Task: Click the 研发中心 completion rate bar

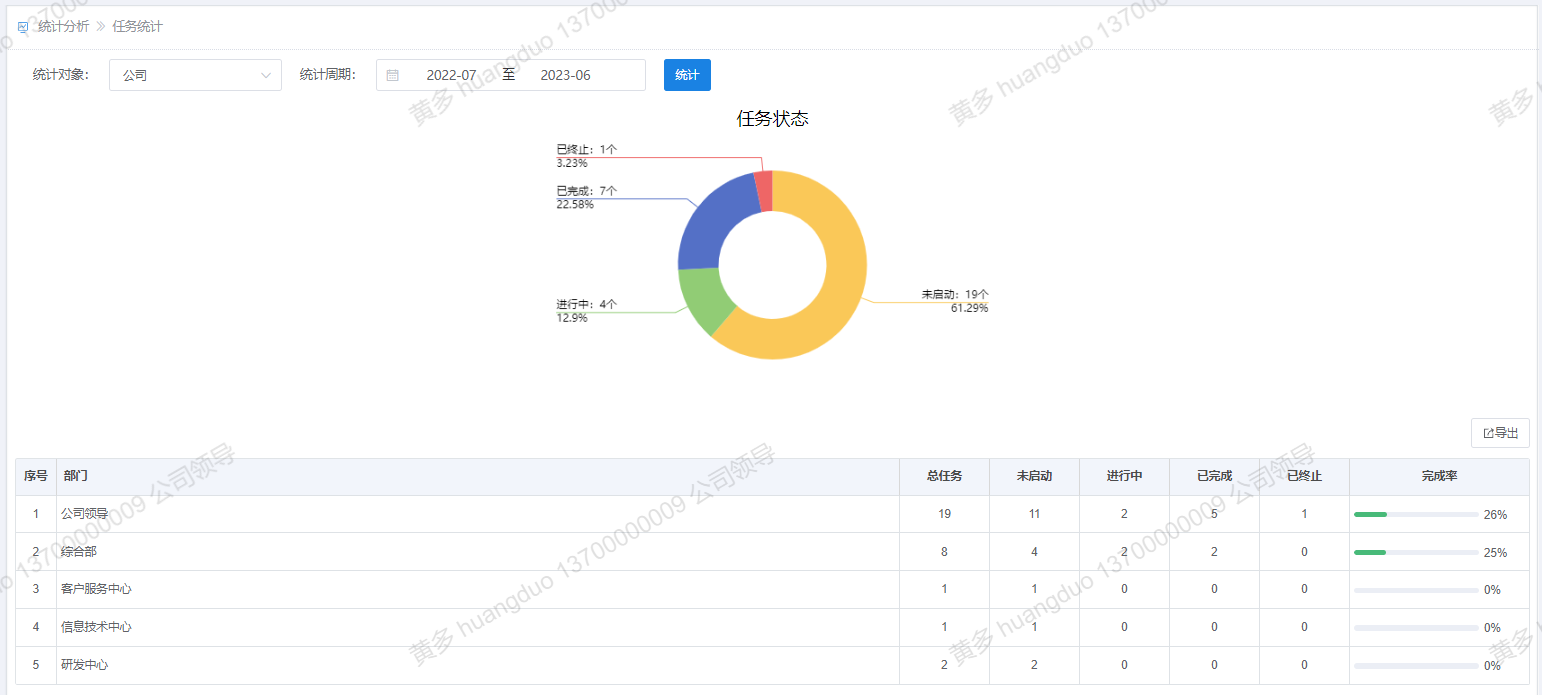Action: coord(1416,666)
